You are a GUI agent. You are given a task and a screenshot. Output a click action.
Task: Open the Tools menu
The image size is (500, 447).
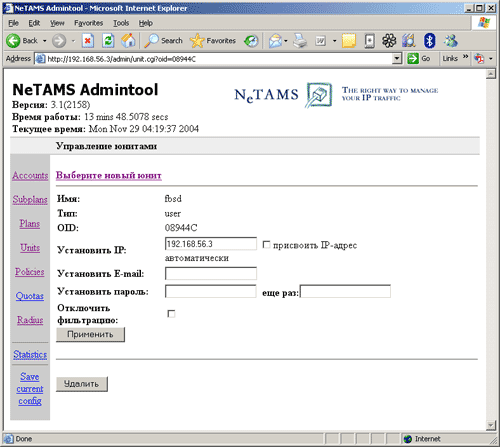121,23
